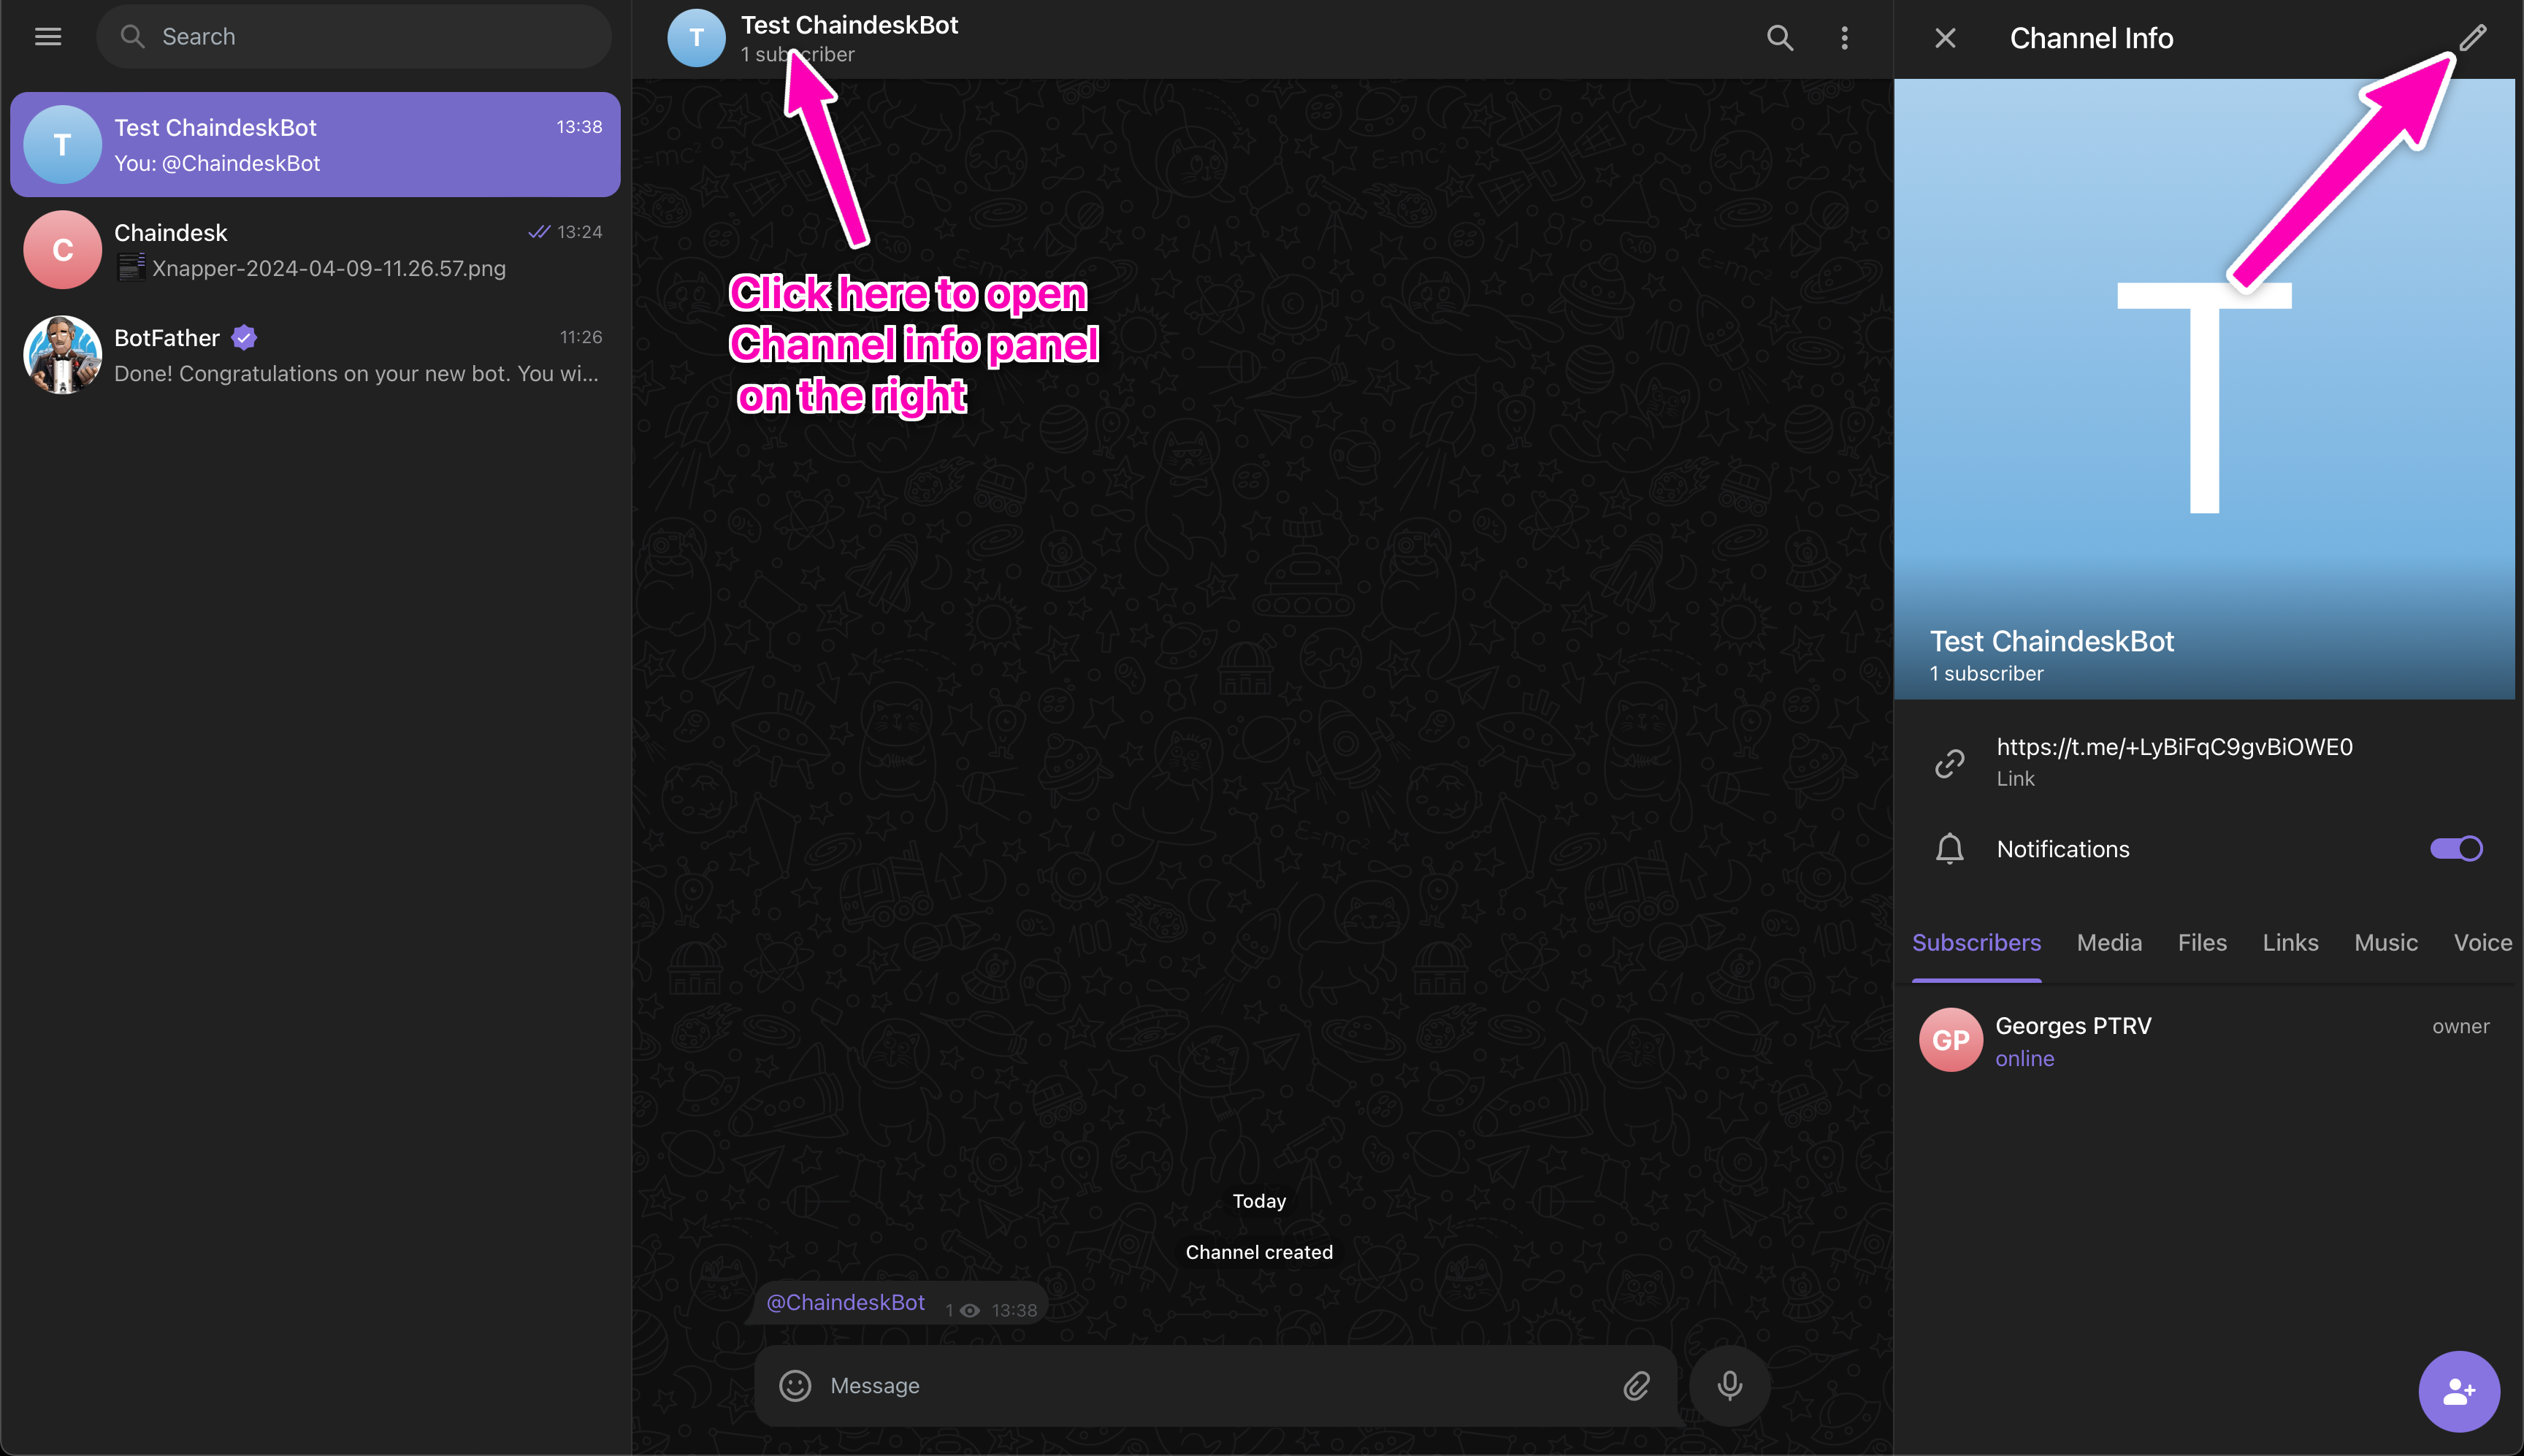
Task: Open the Links tab in Channel Info
Action: point(2289,942)
